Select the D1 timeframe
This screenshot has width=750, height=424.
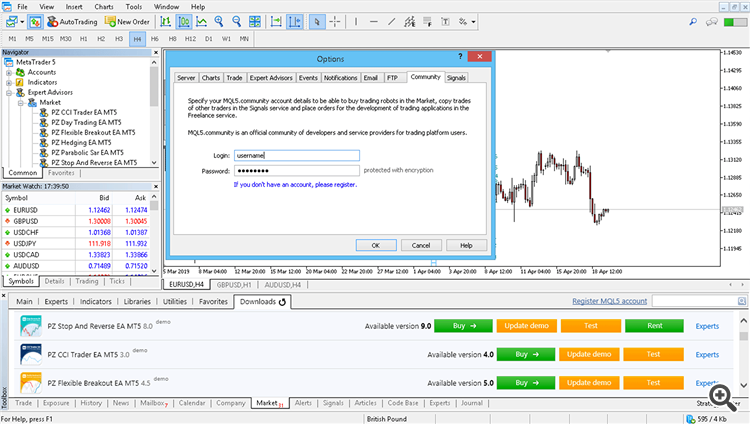click(x=209, y=39)
